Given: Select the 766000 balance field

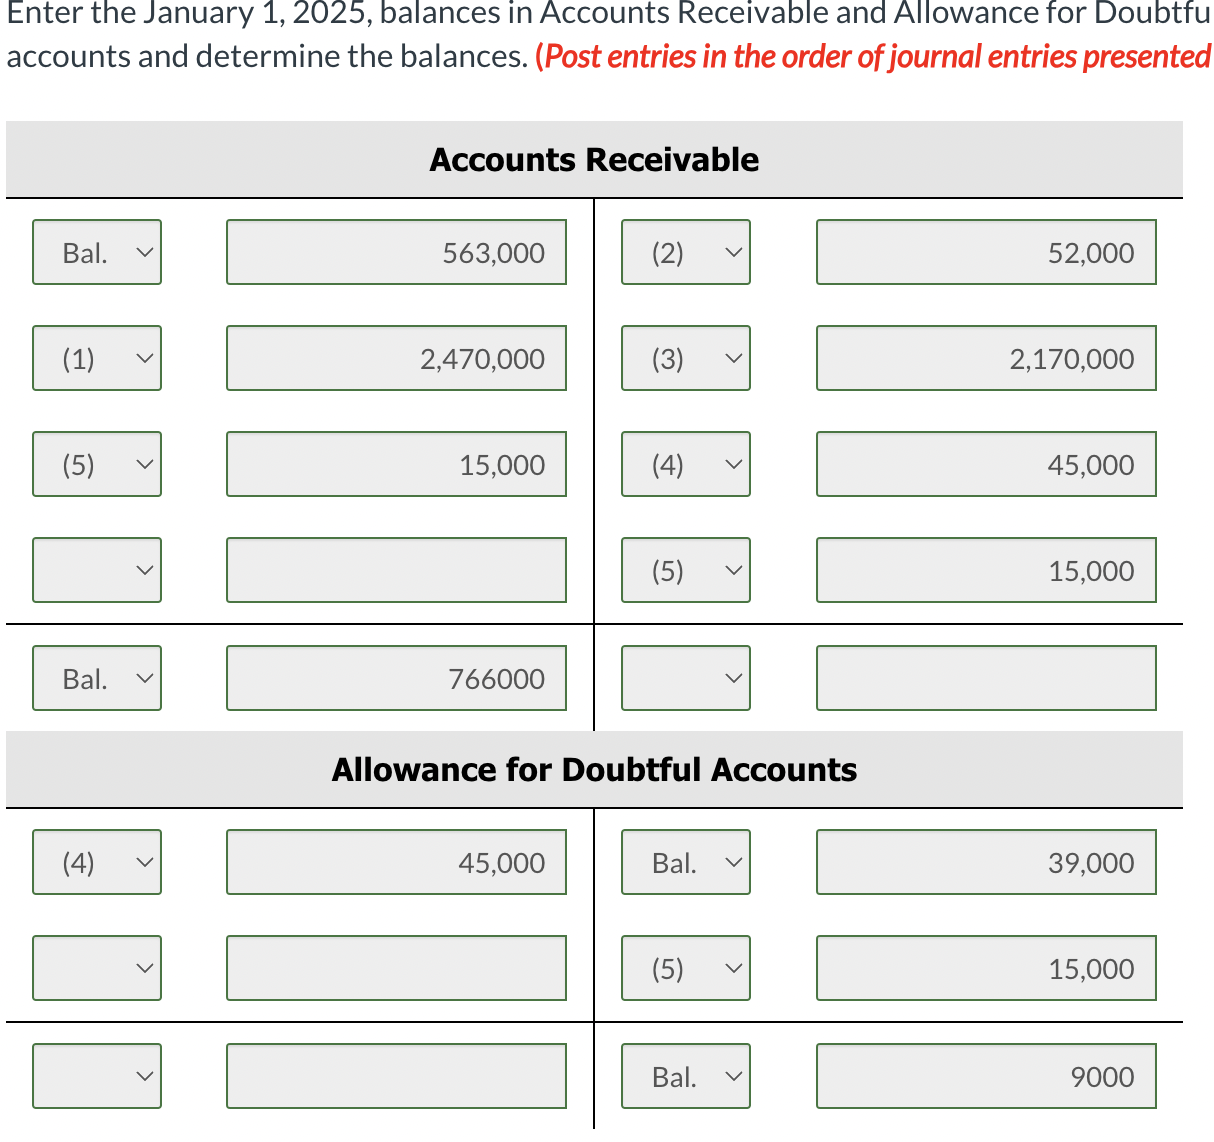Looking at the screenshot, I should click(x=396, y=677).
